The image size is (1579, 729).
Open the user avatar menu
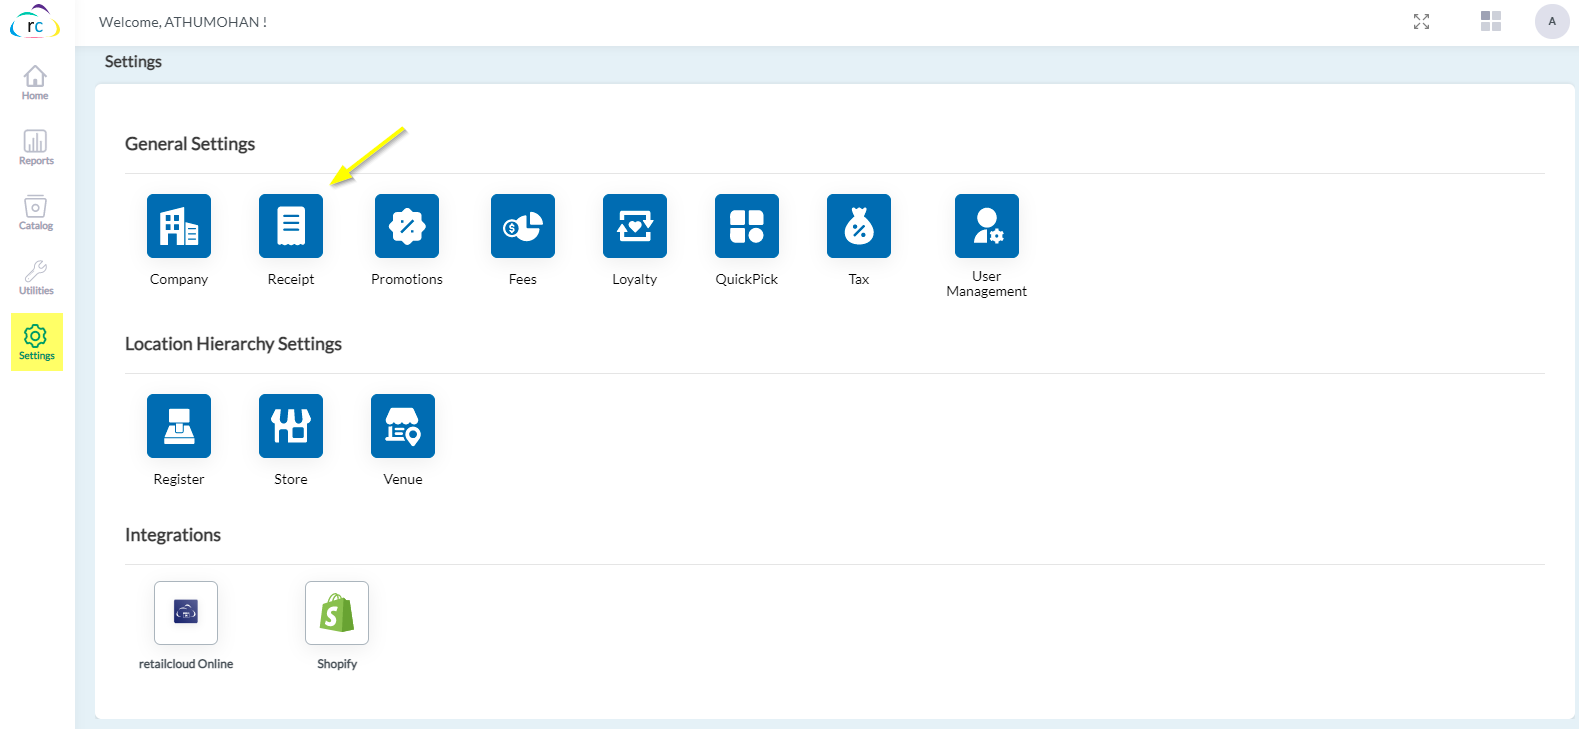pyautogui.click(x=1552, y=21)
